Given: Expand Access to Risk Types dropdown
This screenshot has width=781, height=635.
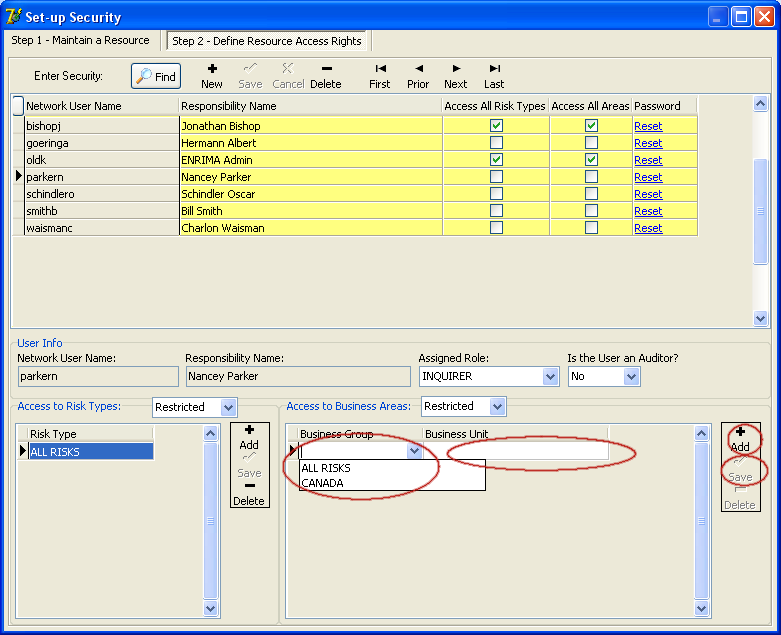Looking at the screenshot, I should tap(228, 407).
